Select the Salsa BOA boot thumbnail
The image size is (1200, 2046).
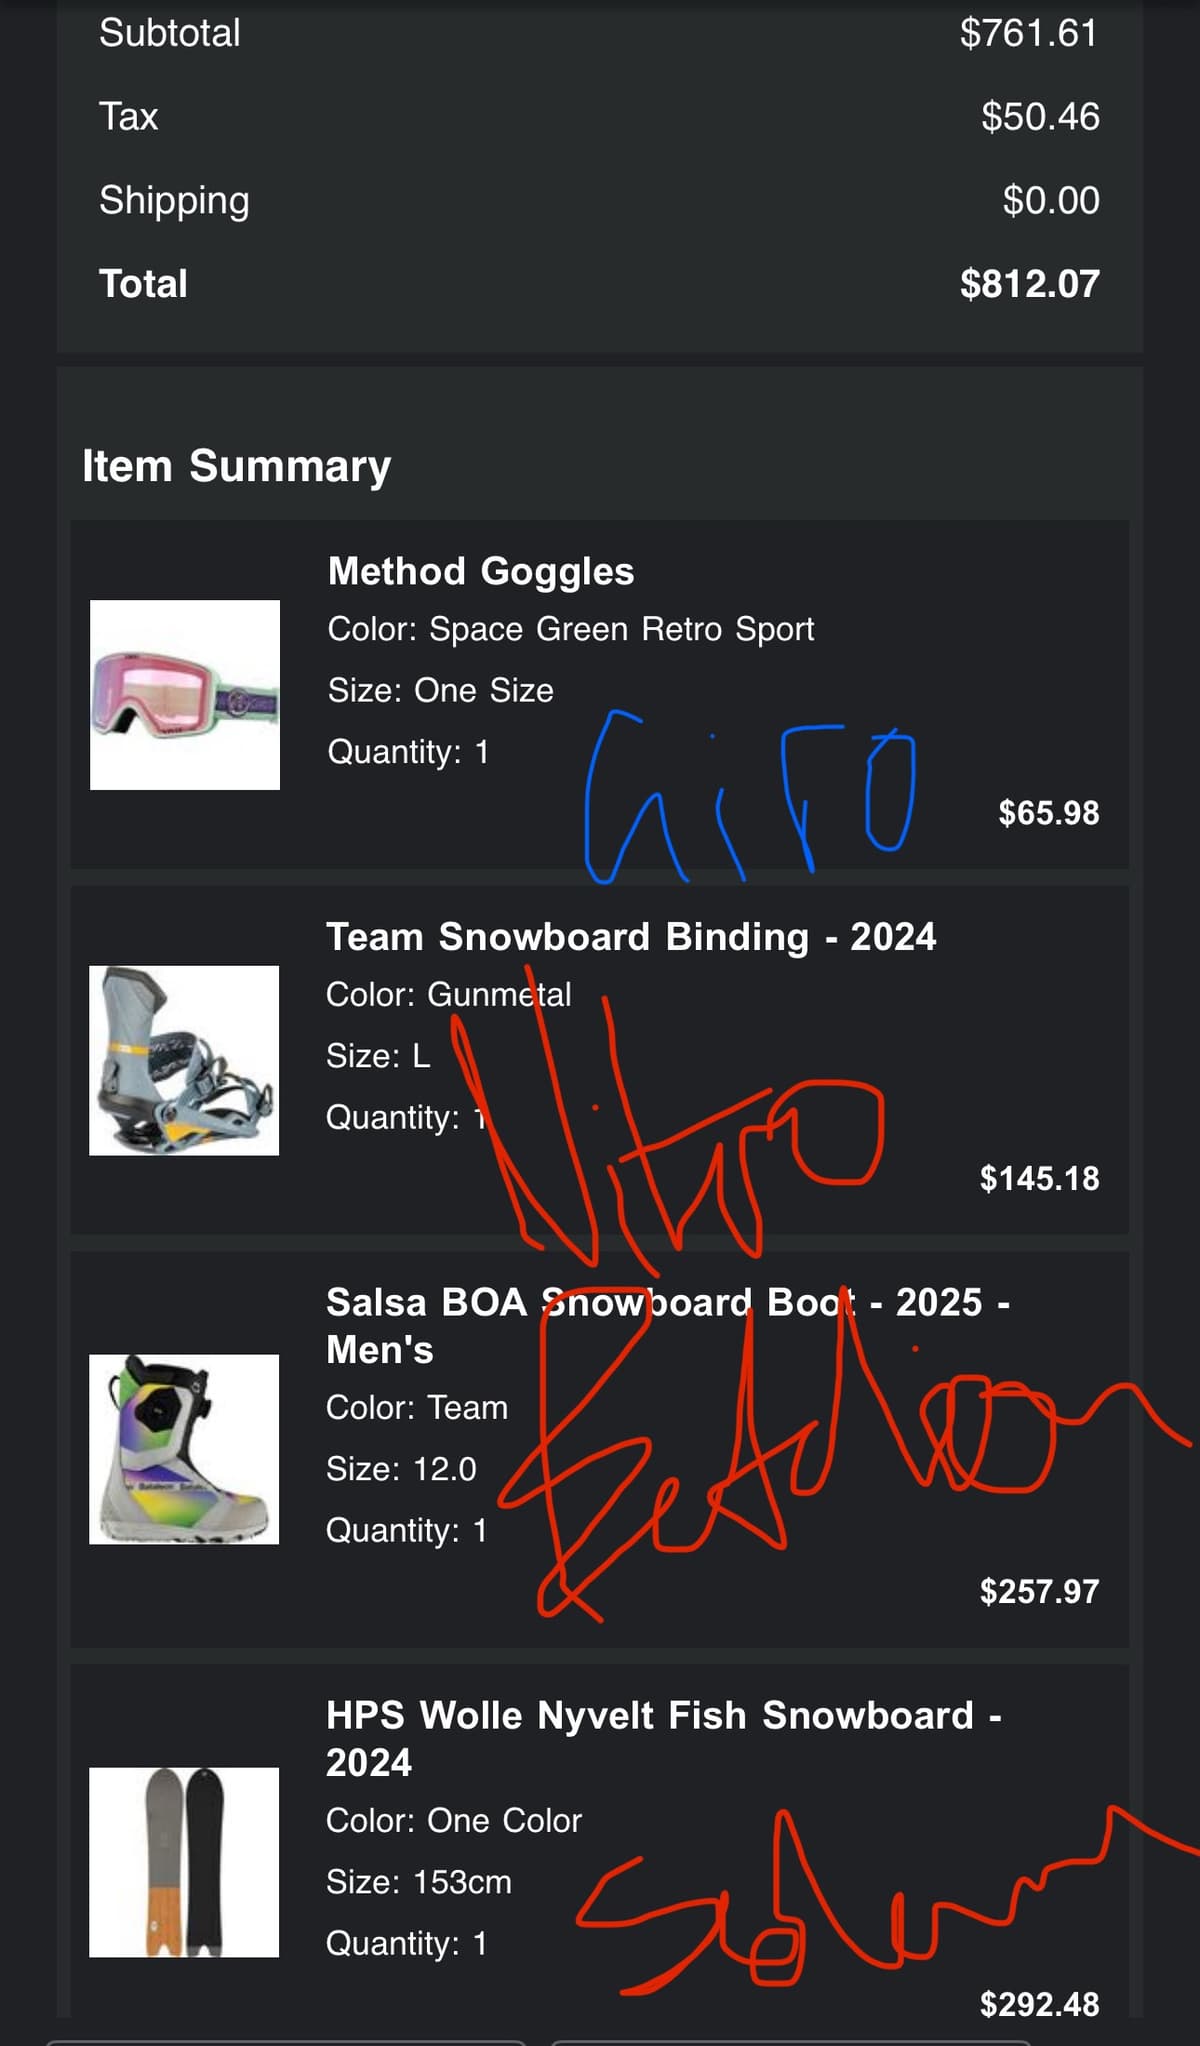coord(184,1449)
